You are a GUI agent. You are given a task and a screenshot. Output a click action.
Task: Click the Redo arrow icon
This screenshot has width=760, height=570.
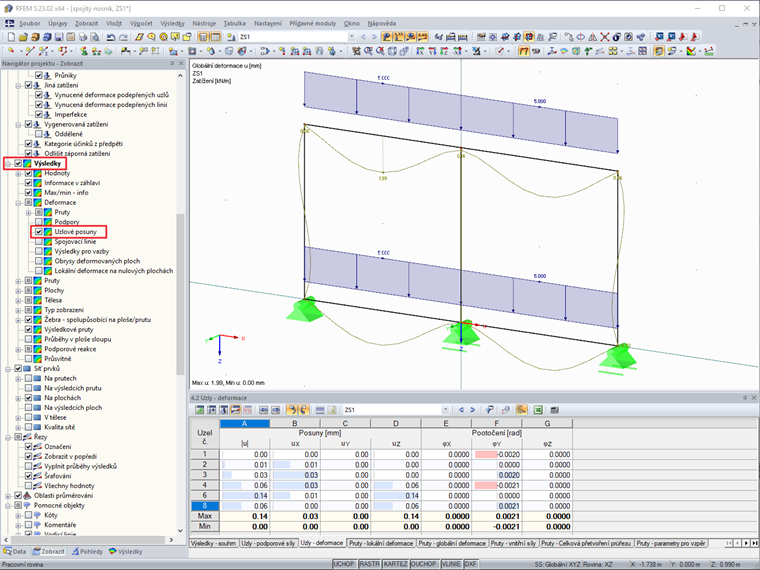pyautogui.click(x=123, y=37)
